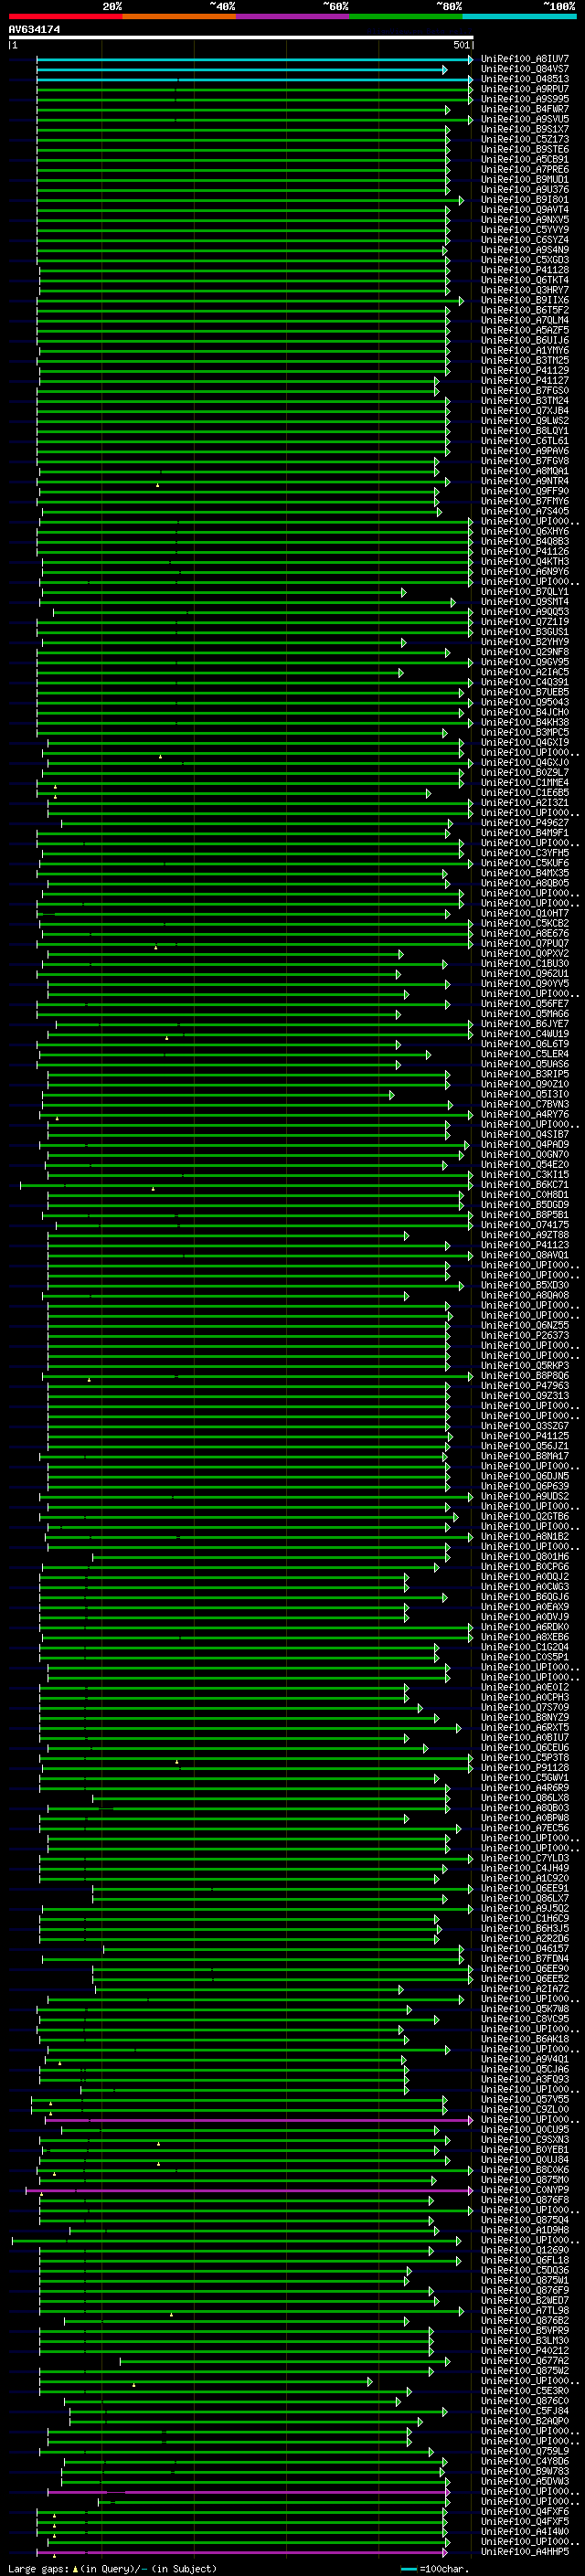The image size is (585, 2576).
Task: Open hit UniRef100_B7QLY1
Action: 524,591
